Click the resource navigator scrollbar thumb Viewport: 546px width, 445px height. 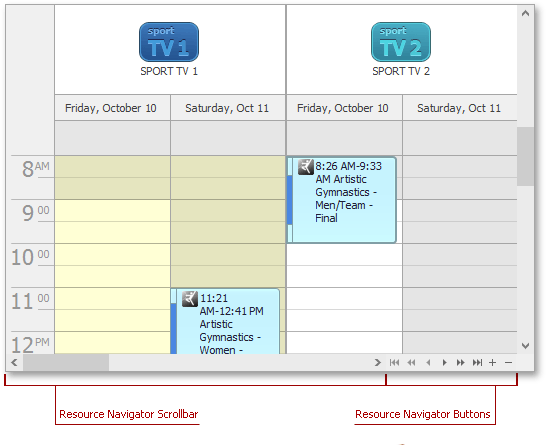coord(66,362)
